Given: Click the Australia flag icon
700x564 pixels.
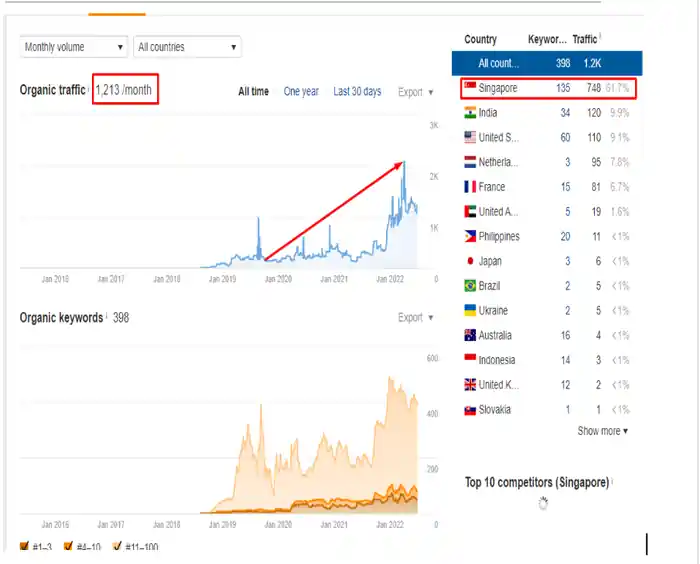Looking at the screenshot, I should pos(470,335).
